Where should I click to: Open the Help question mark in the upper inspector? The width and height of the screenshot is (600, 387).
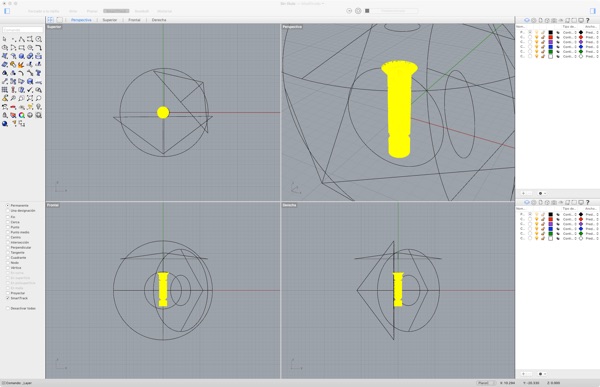click(x=587, y=20)
